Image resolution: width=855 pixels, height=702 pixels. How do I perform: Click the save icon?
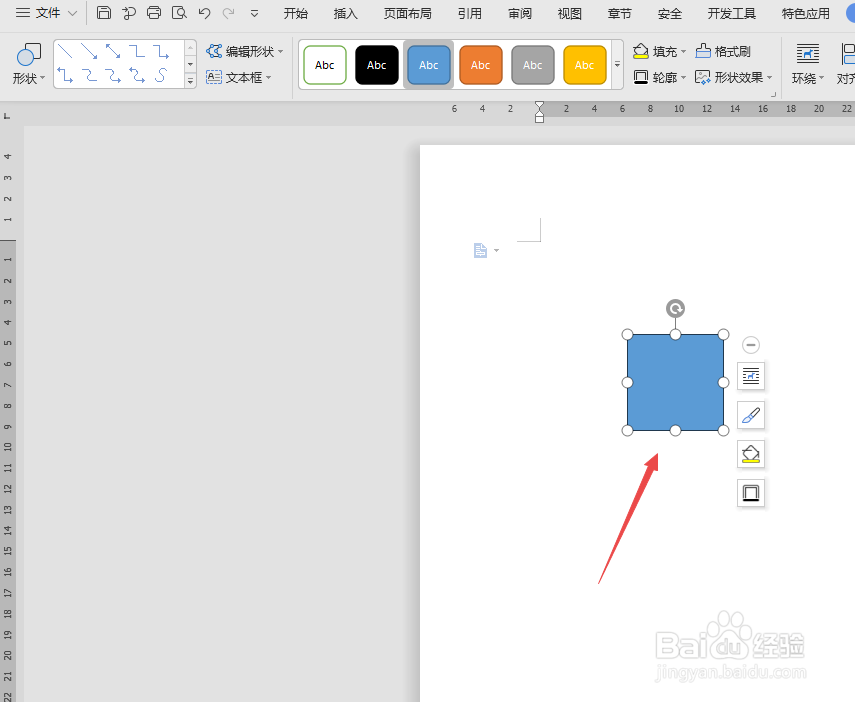[x=104, y=13]
